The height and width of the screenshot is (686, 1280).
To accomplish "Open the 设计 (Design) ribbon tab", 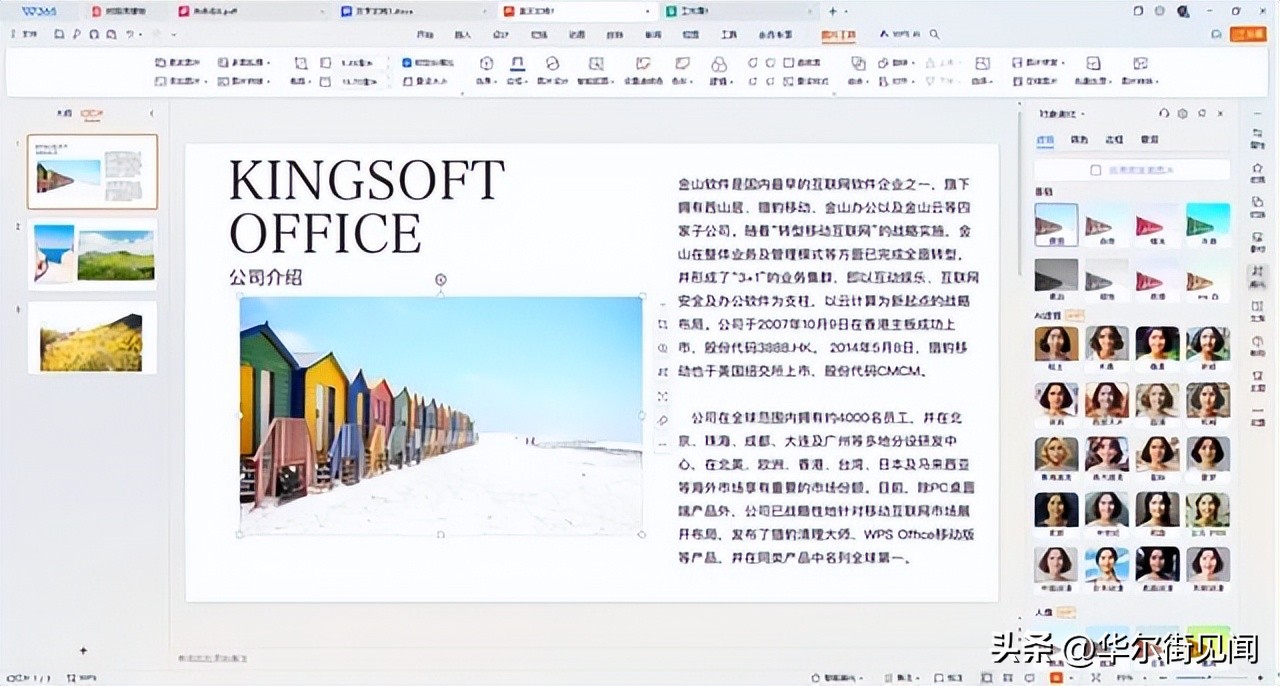I will point(501,34).
